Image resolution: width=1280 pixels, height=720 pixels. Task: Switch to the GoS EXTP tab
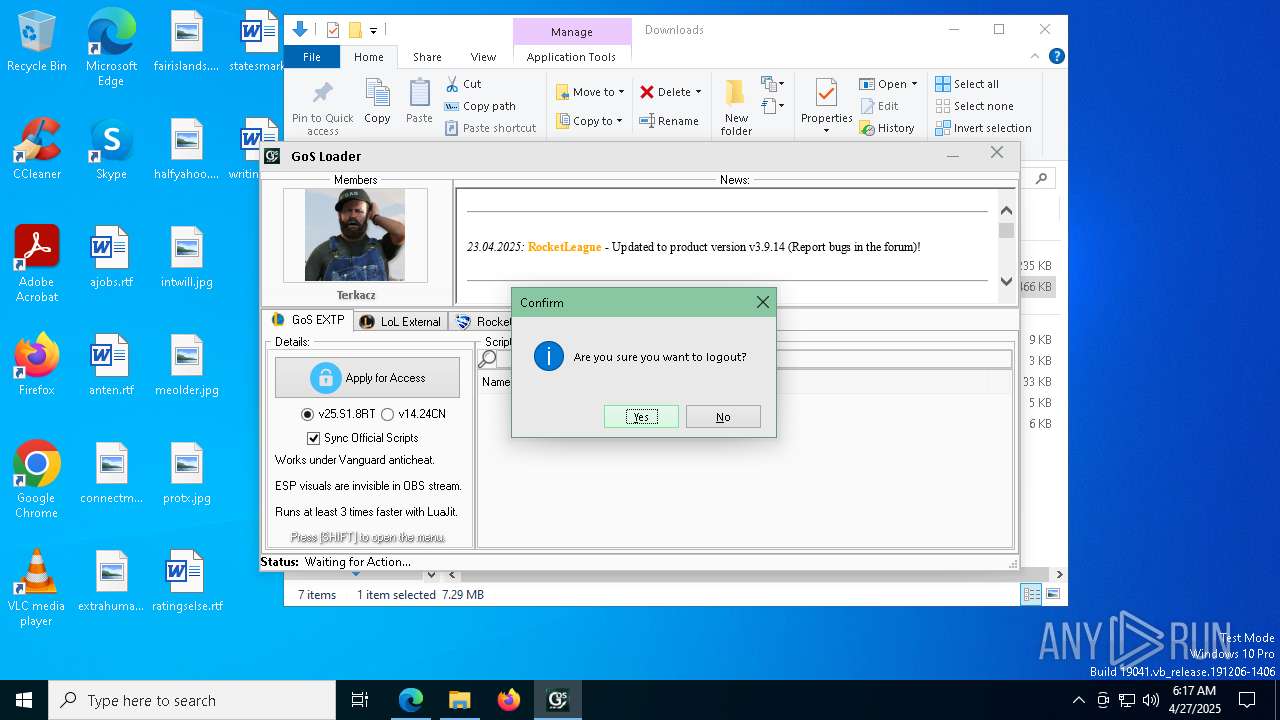[x=308, y=321]
